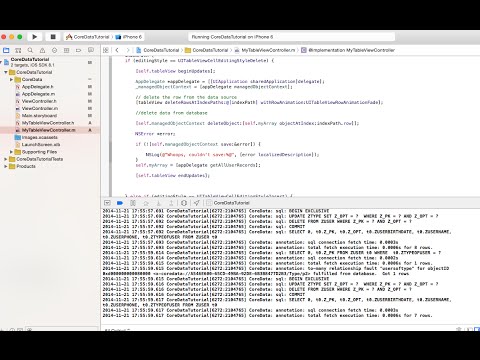Viewport: 480px width, 360px height.
Task: Stop the running app with Stop button
Action: [53, 37]
